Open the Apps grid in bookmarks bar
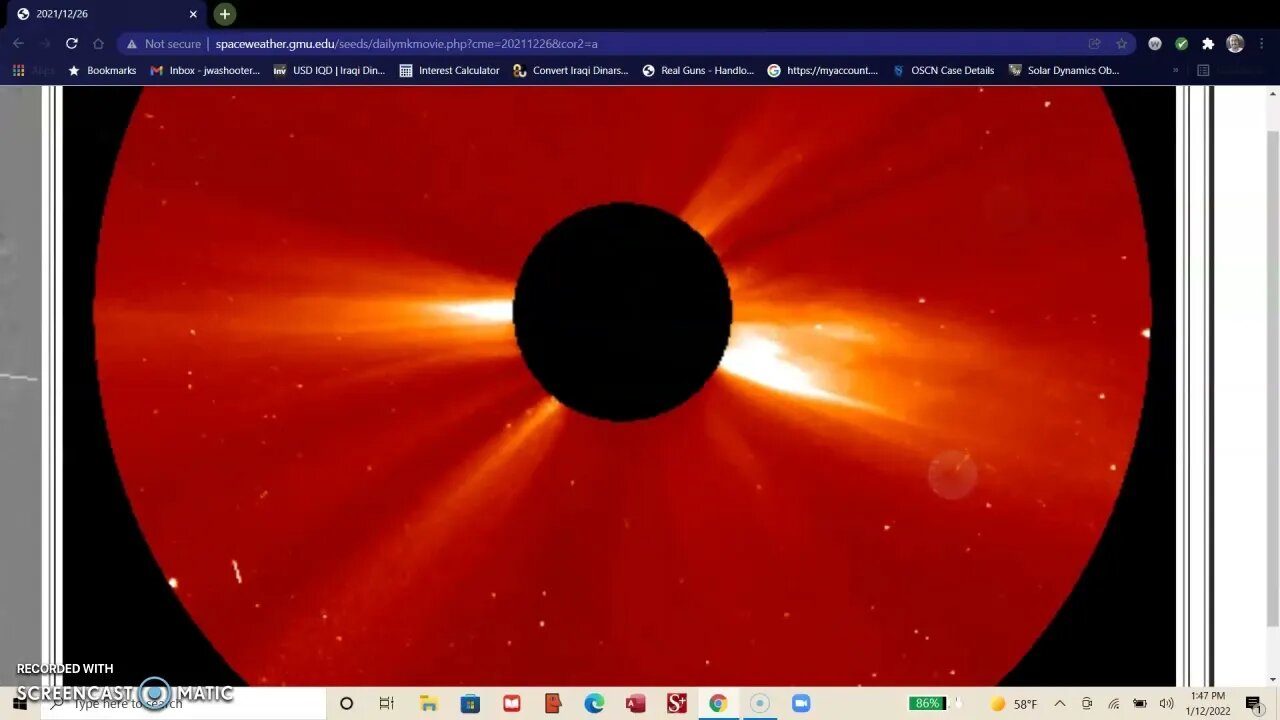Image resolution: width=1280 pixels, height=720 pixels. click(x=34, y=71)
